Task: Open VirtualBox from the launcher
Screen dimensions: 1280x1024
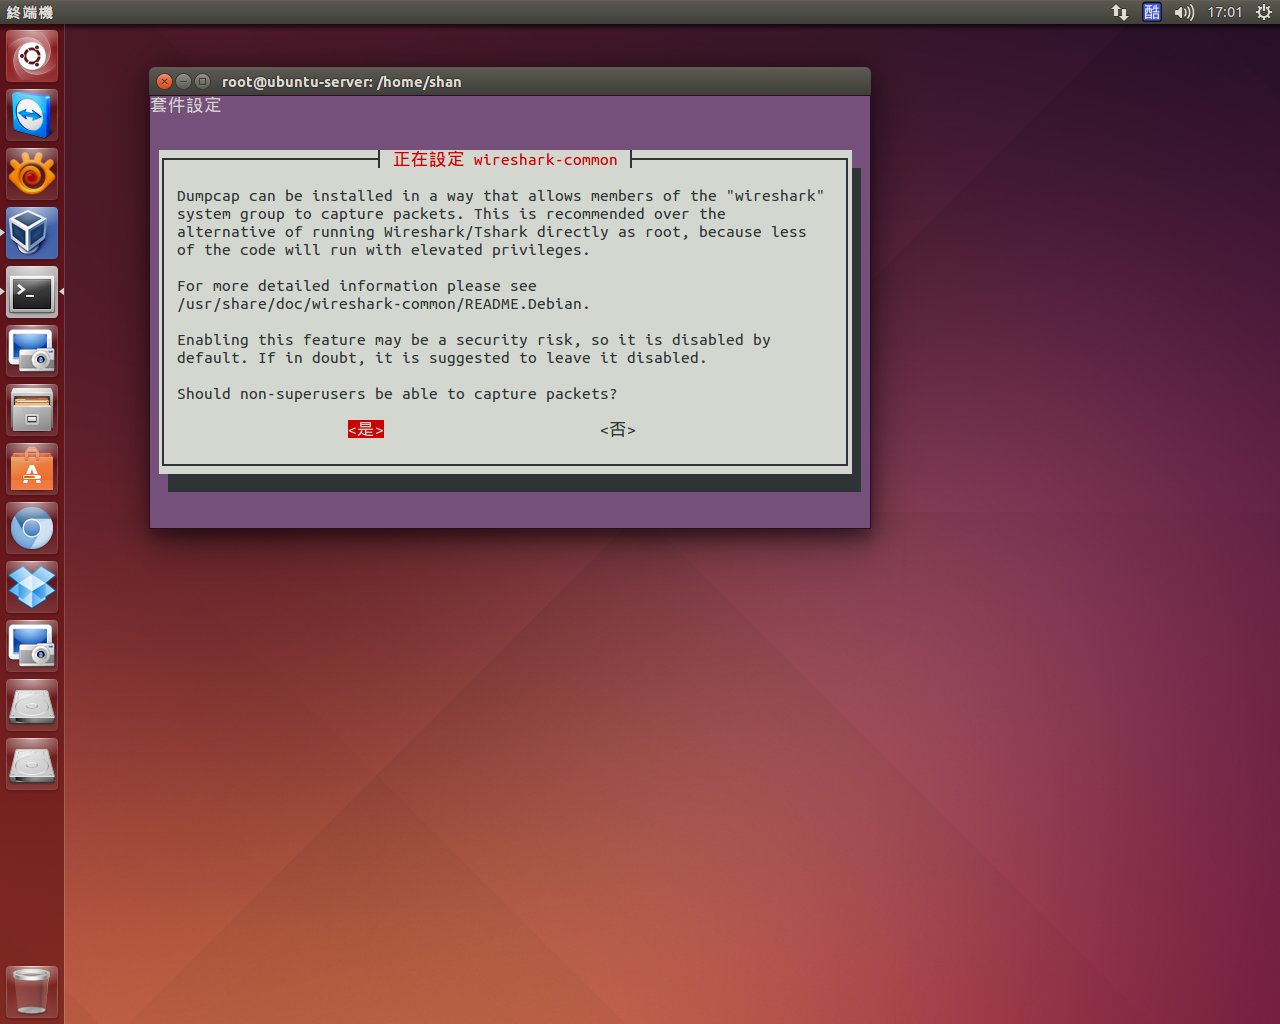Action: (x=32, y=233)
